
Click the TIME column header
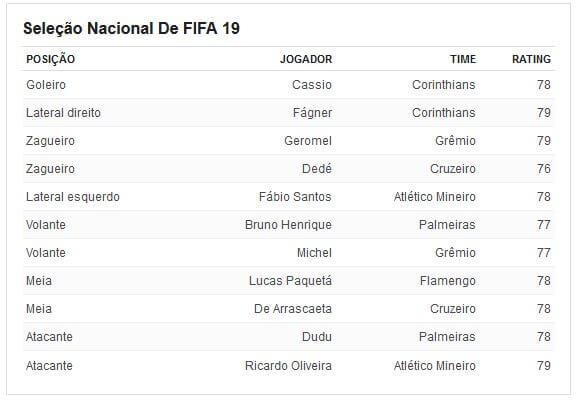pos(463,59)
